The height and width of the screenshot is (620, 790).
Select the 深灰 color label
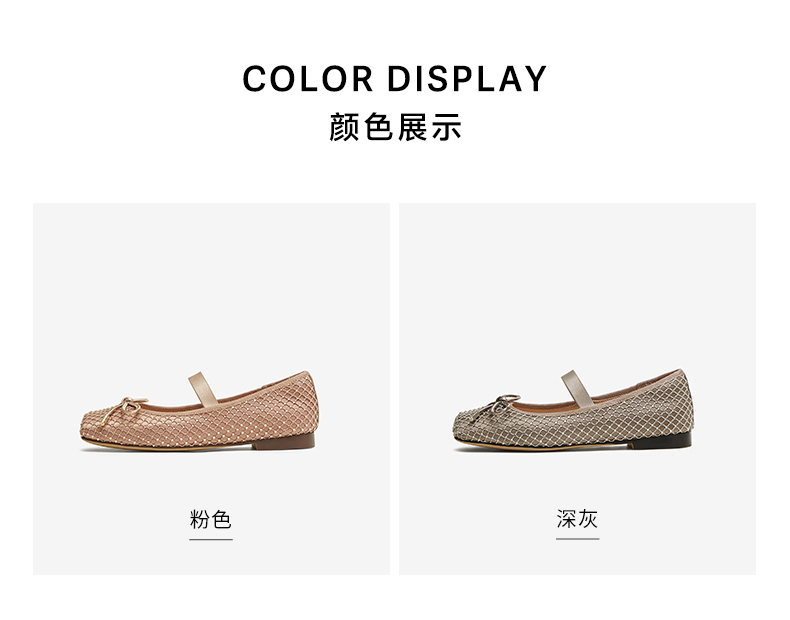click(x=577, y=518)
